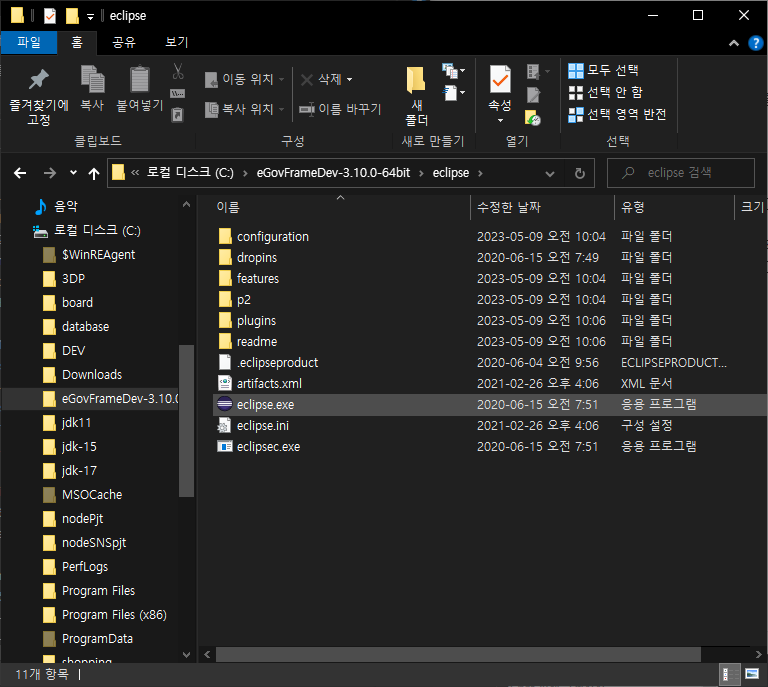The image size is (768, 687).
Task: Click the eclipse search field
Action: pyautogui.click(x=681, y=173)
